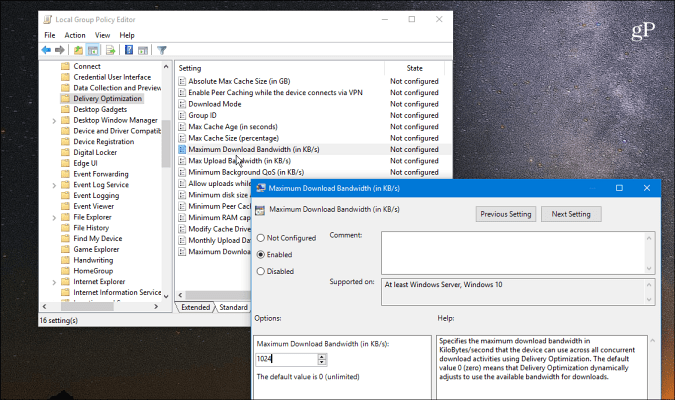Click the Back arrow in Group Policy toolbar

[x=46, y=50]
